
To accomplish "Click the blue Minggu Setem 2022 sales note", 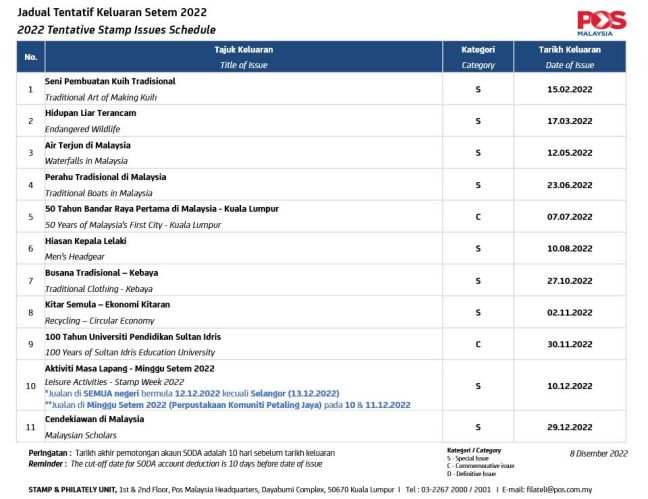I will [x=231, y=405].
